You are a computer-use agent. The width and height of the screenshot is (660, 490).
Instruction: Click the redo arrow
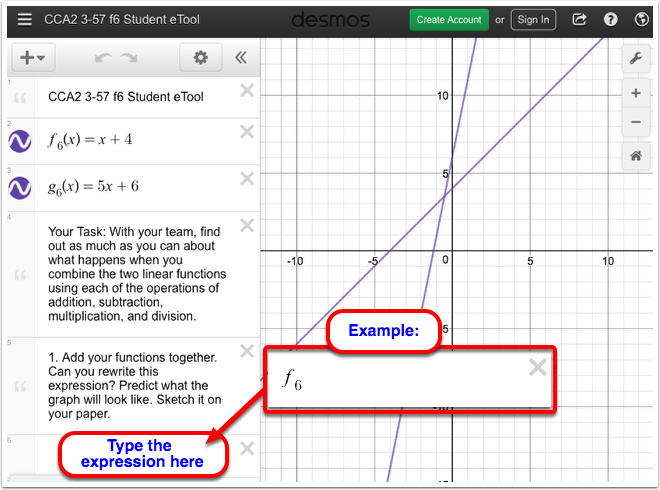click(129, 58)
